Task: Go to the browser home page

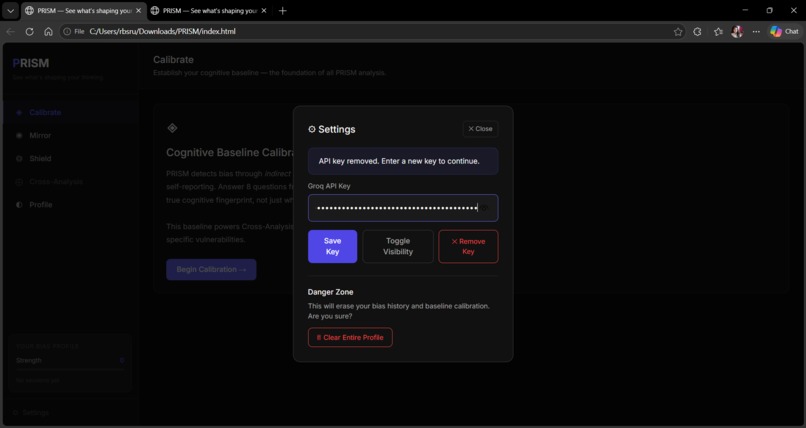Action: pos(48,31)
